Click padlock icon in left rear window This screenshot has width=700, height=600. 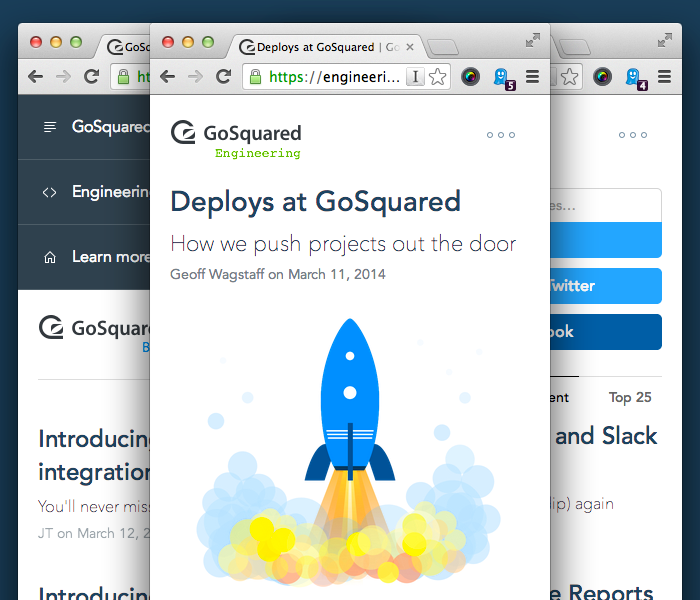[x=123, y=77]
